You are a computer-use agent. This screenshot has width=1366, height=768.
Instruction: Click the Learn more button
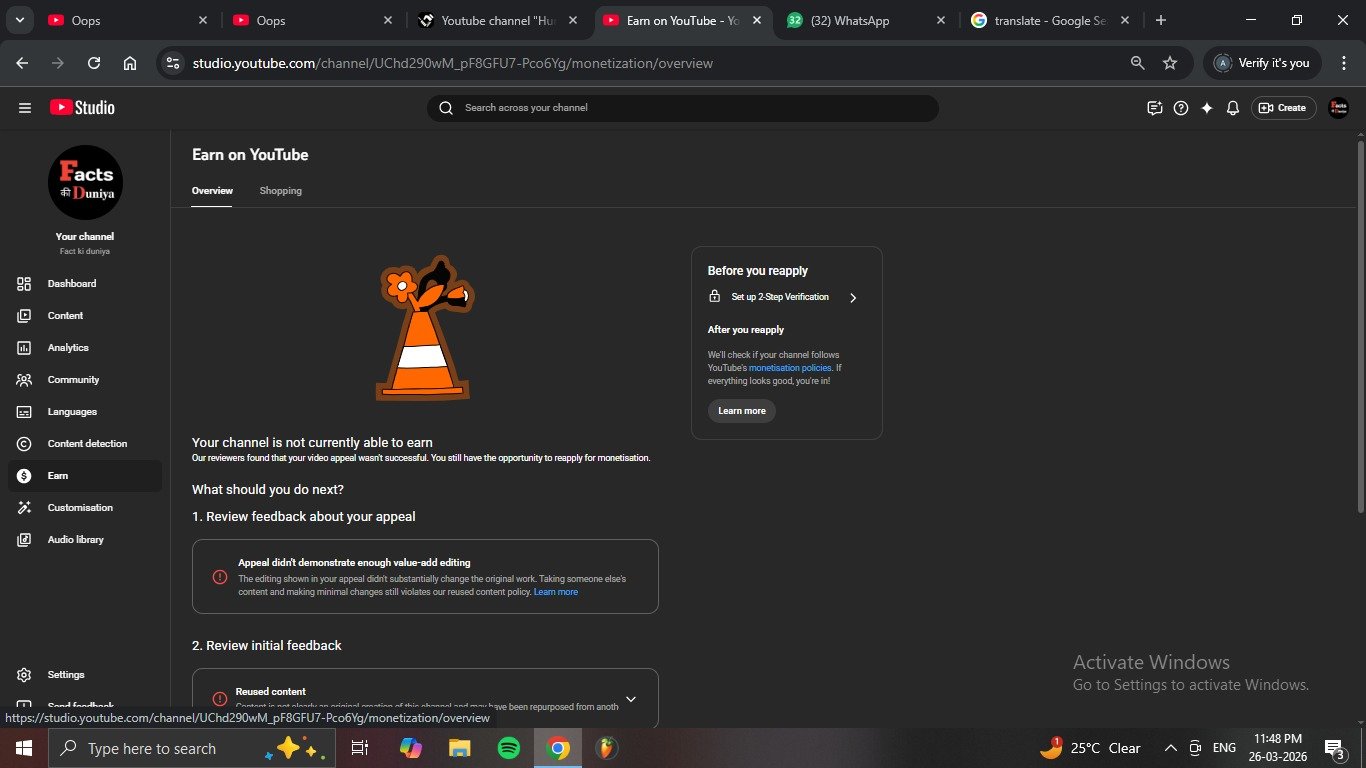pos(741,411)
